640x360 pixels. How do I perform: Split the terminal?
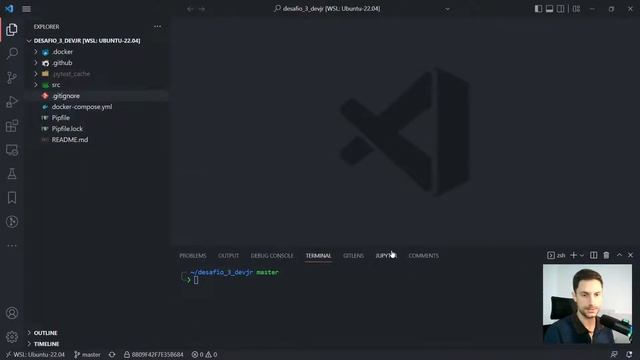593,255
